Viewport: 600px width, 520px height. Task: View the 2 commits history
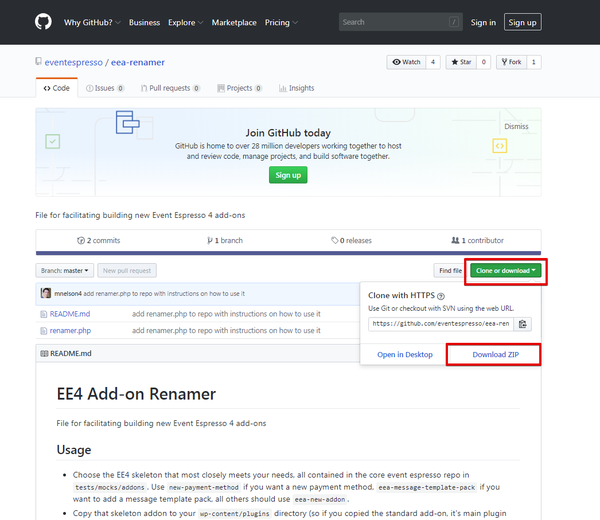click(x=99, y=240)
